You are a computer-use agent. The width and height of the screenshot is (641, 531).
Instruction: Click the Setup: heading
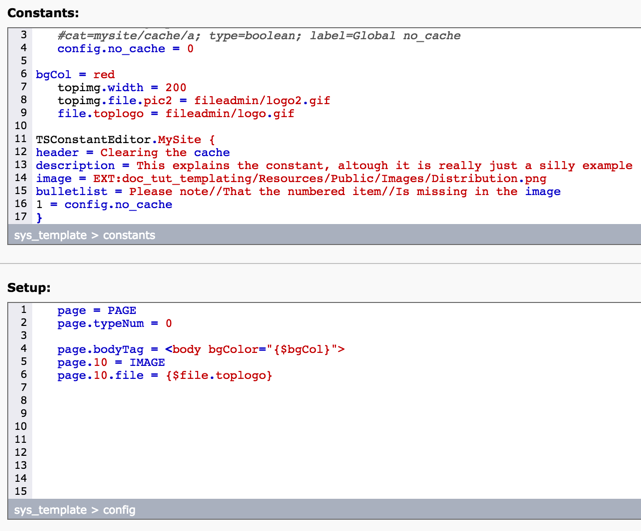29,287
